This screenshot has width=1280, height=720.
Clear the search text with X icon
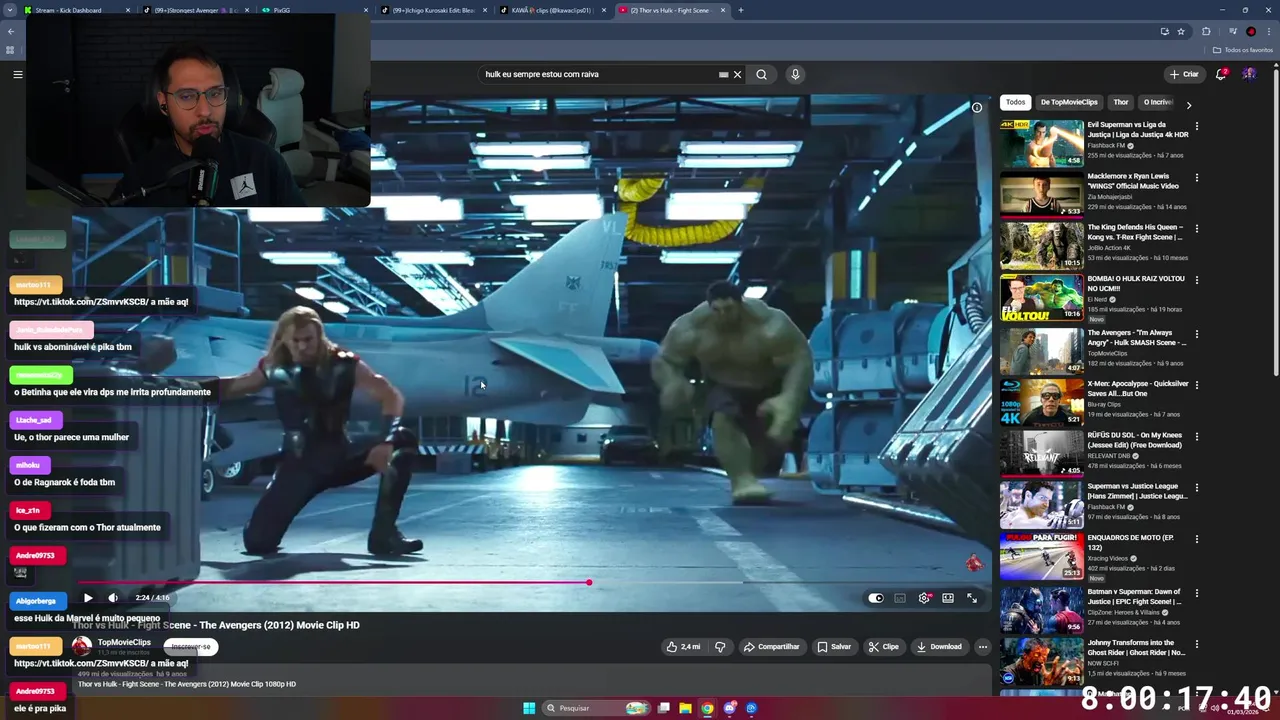[738, 74]
